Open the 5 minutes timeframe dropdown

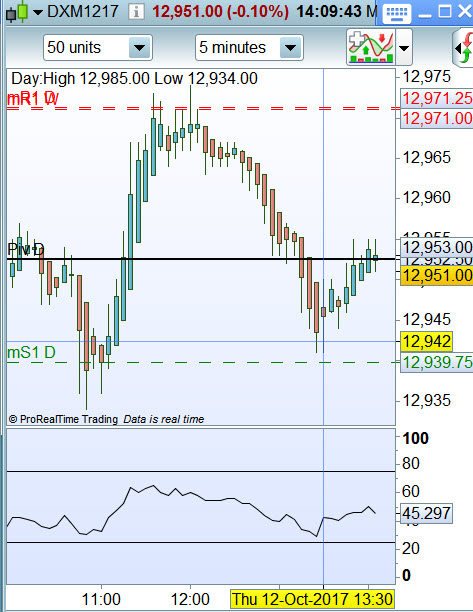point(290,48)
